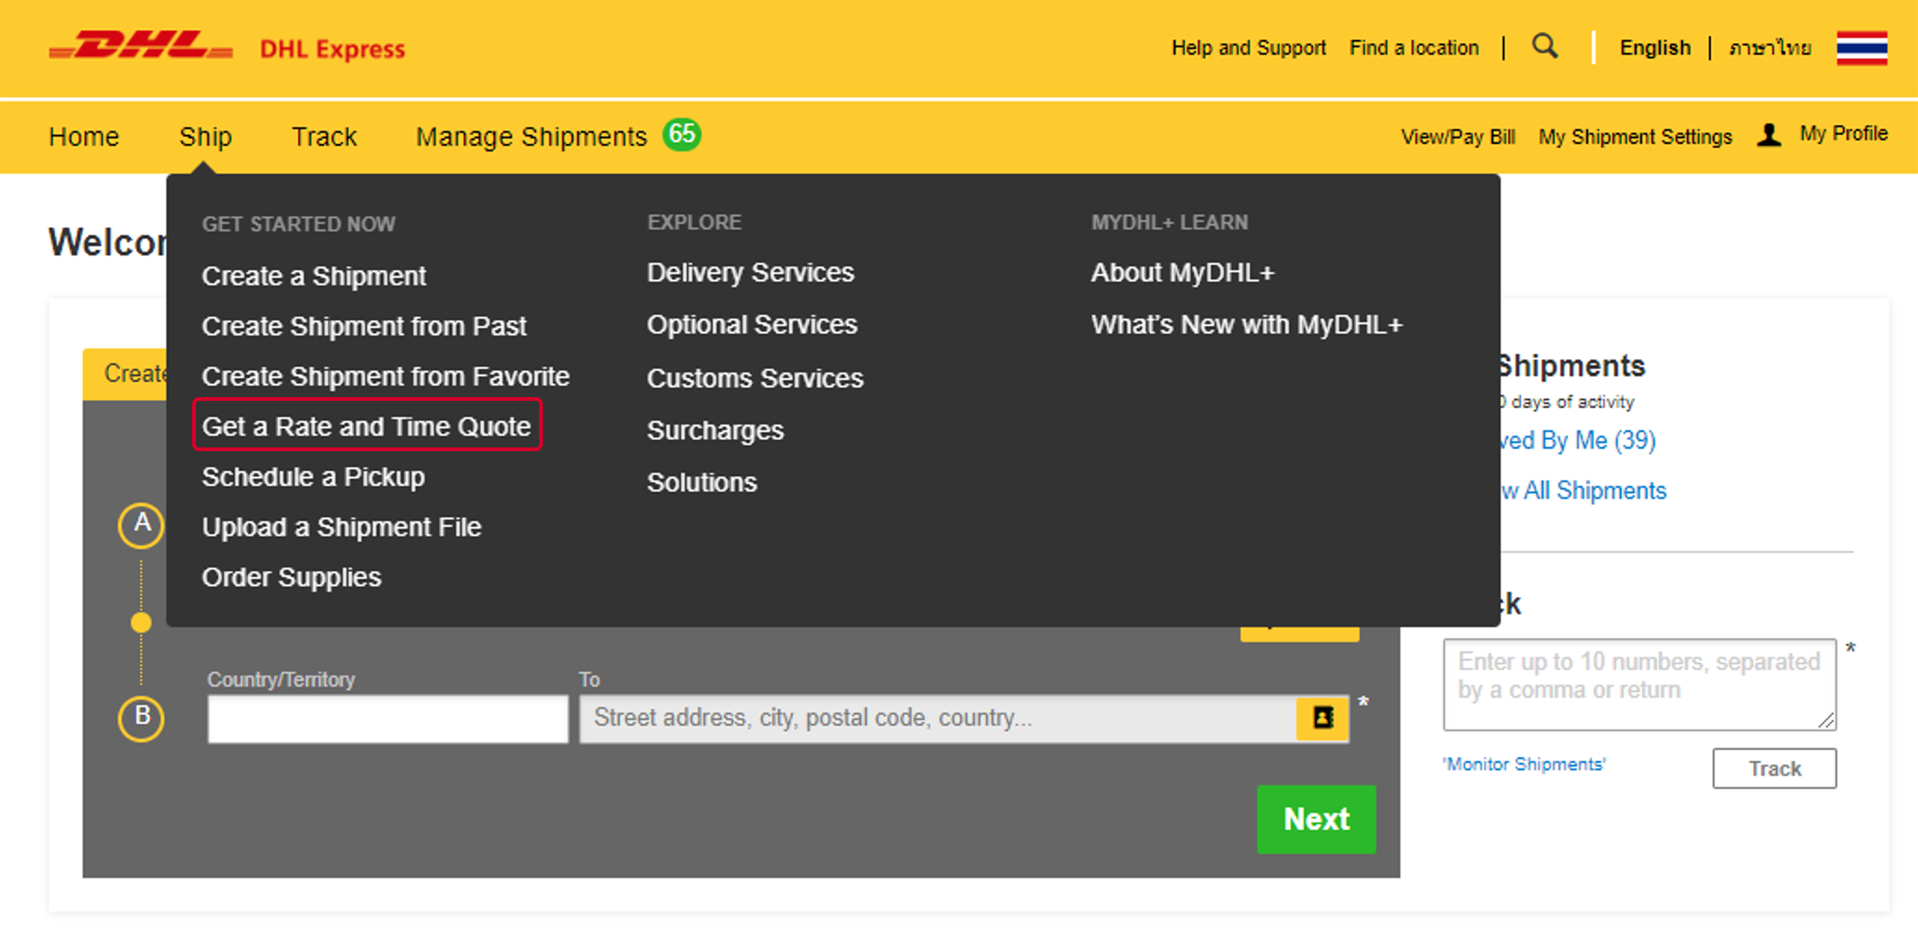
Task: Keep English as the selected language
Action: tap(1655, 47)
